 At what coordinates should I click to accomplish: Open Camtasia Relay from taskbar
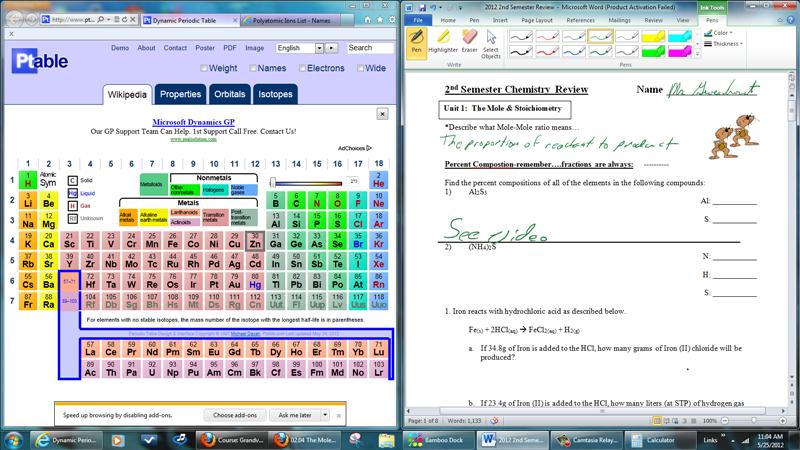588,440
